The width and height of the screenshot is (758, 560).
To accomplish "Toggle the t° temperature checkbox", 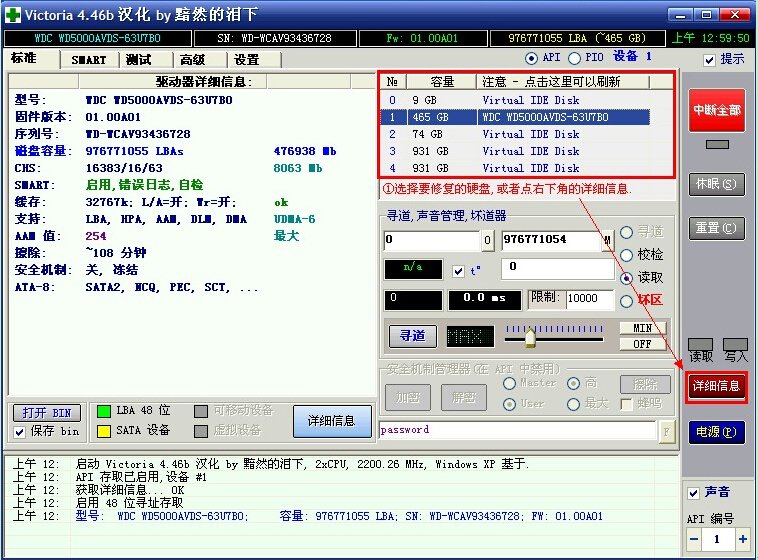I will [x=458, y=271].
